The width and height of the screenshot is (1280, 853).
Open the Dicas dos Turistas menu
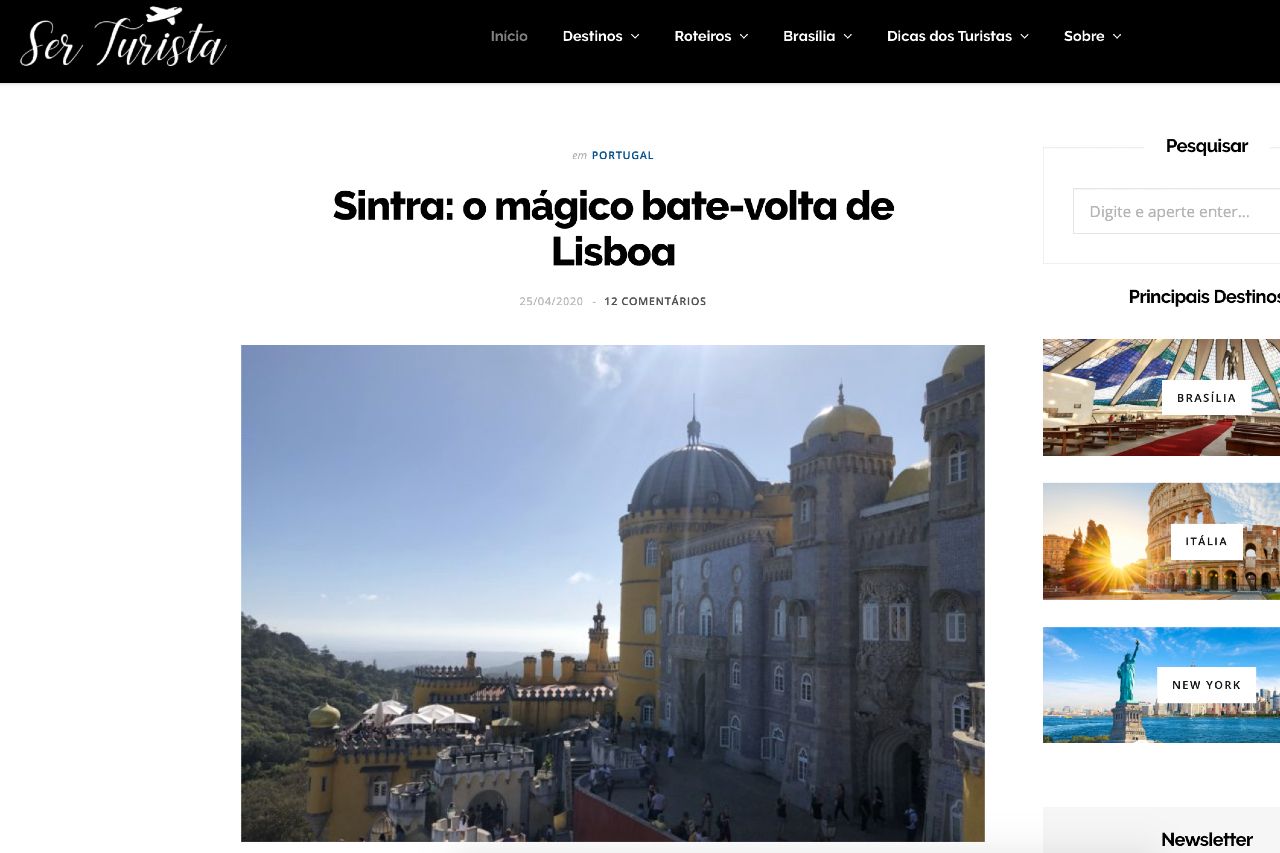(x=949, y=36)
